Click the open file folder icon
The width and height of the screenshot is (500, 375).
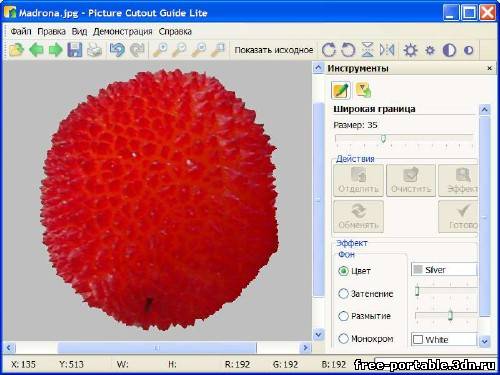(x=16, y=50)
